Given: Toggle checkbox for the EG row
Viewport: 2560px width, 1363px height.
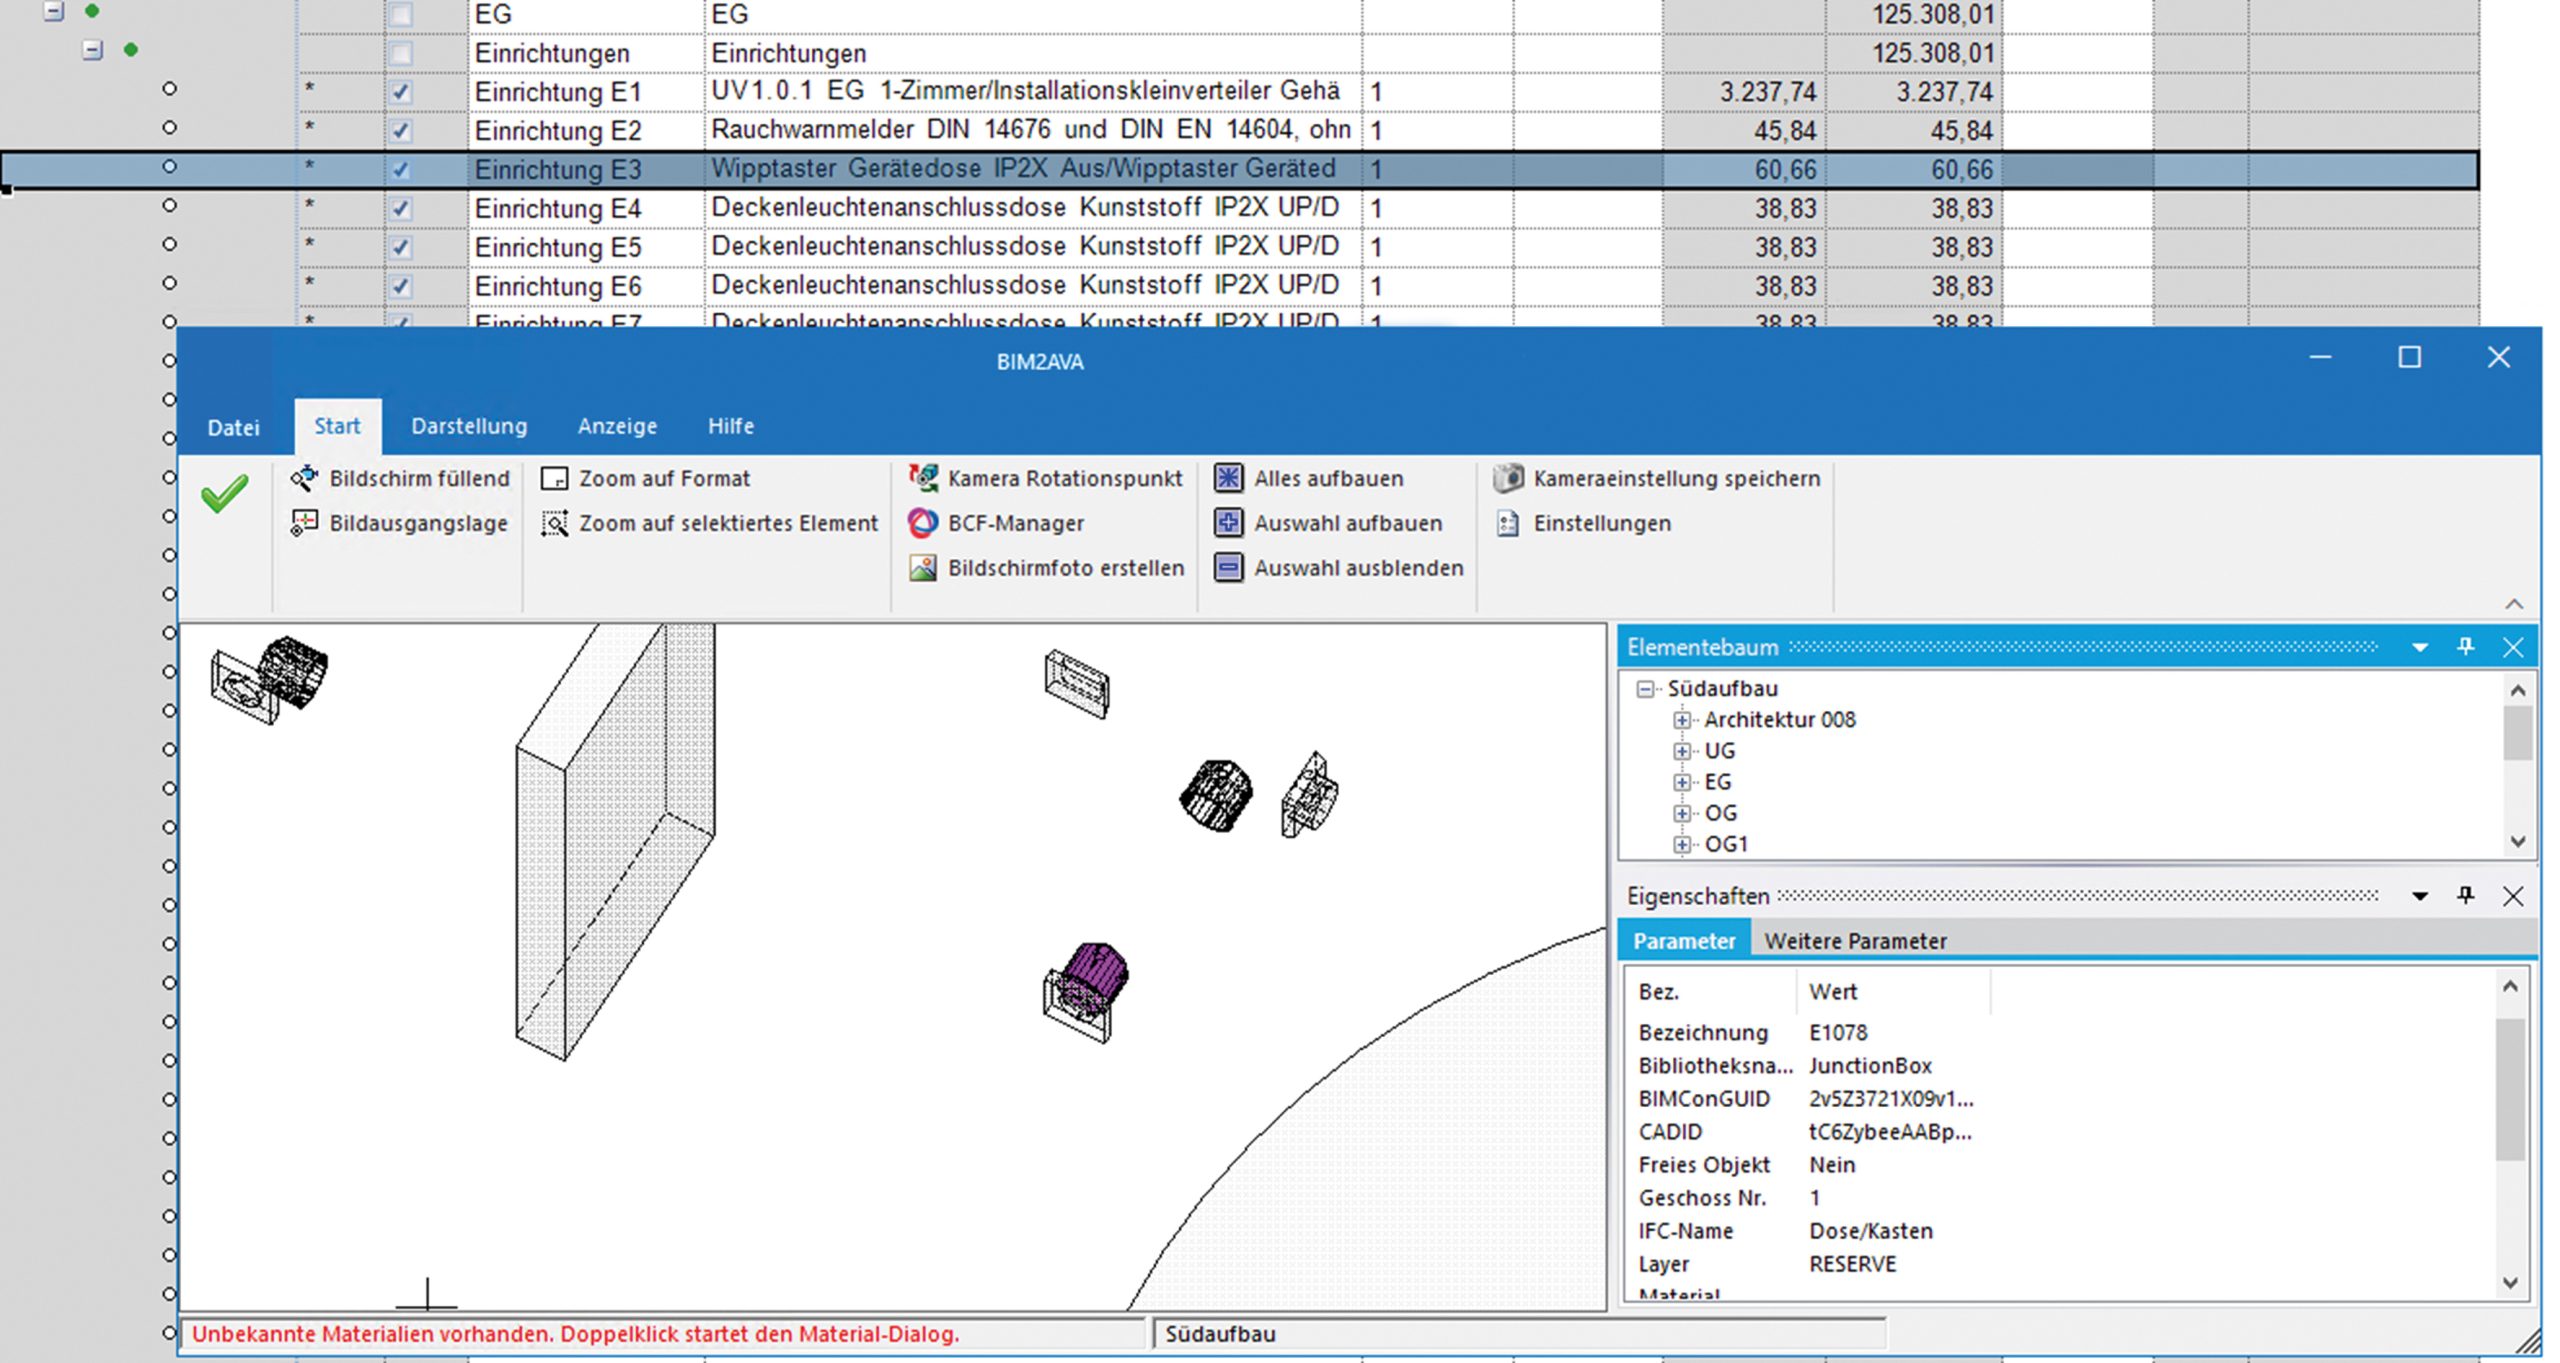Looking at the screenshot, I should [401, 14].
